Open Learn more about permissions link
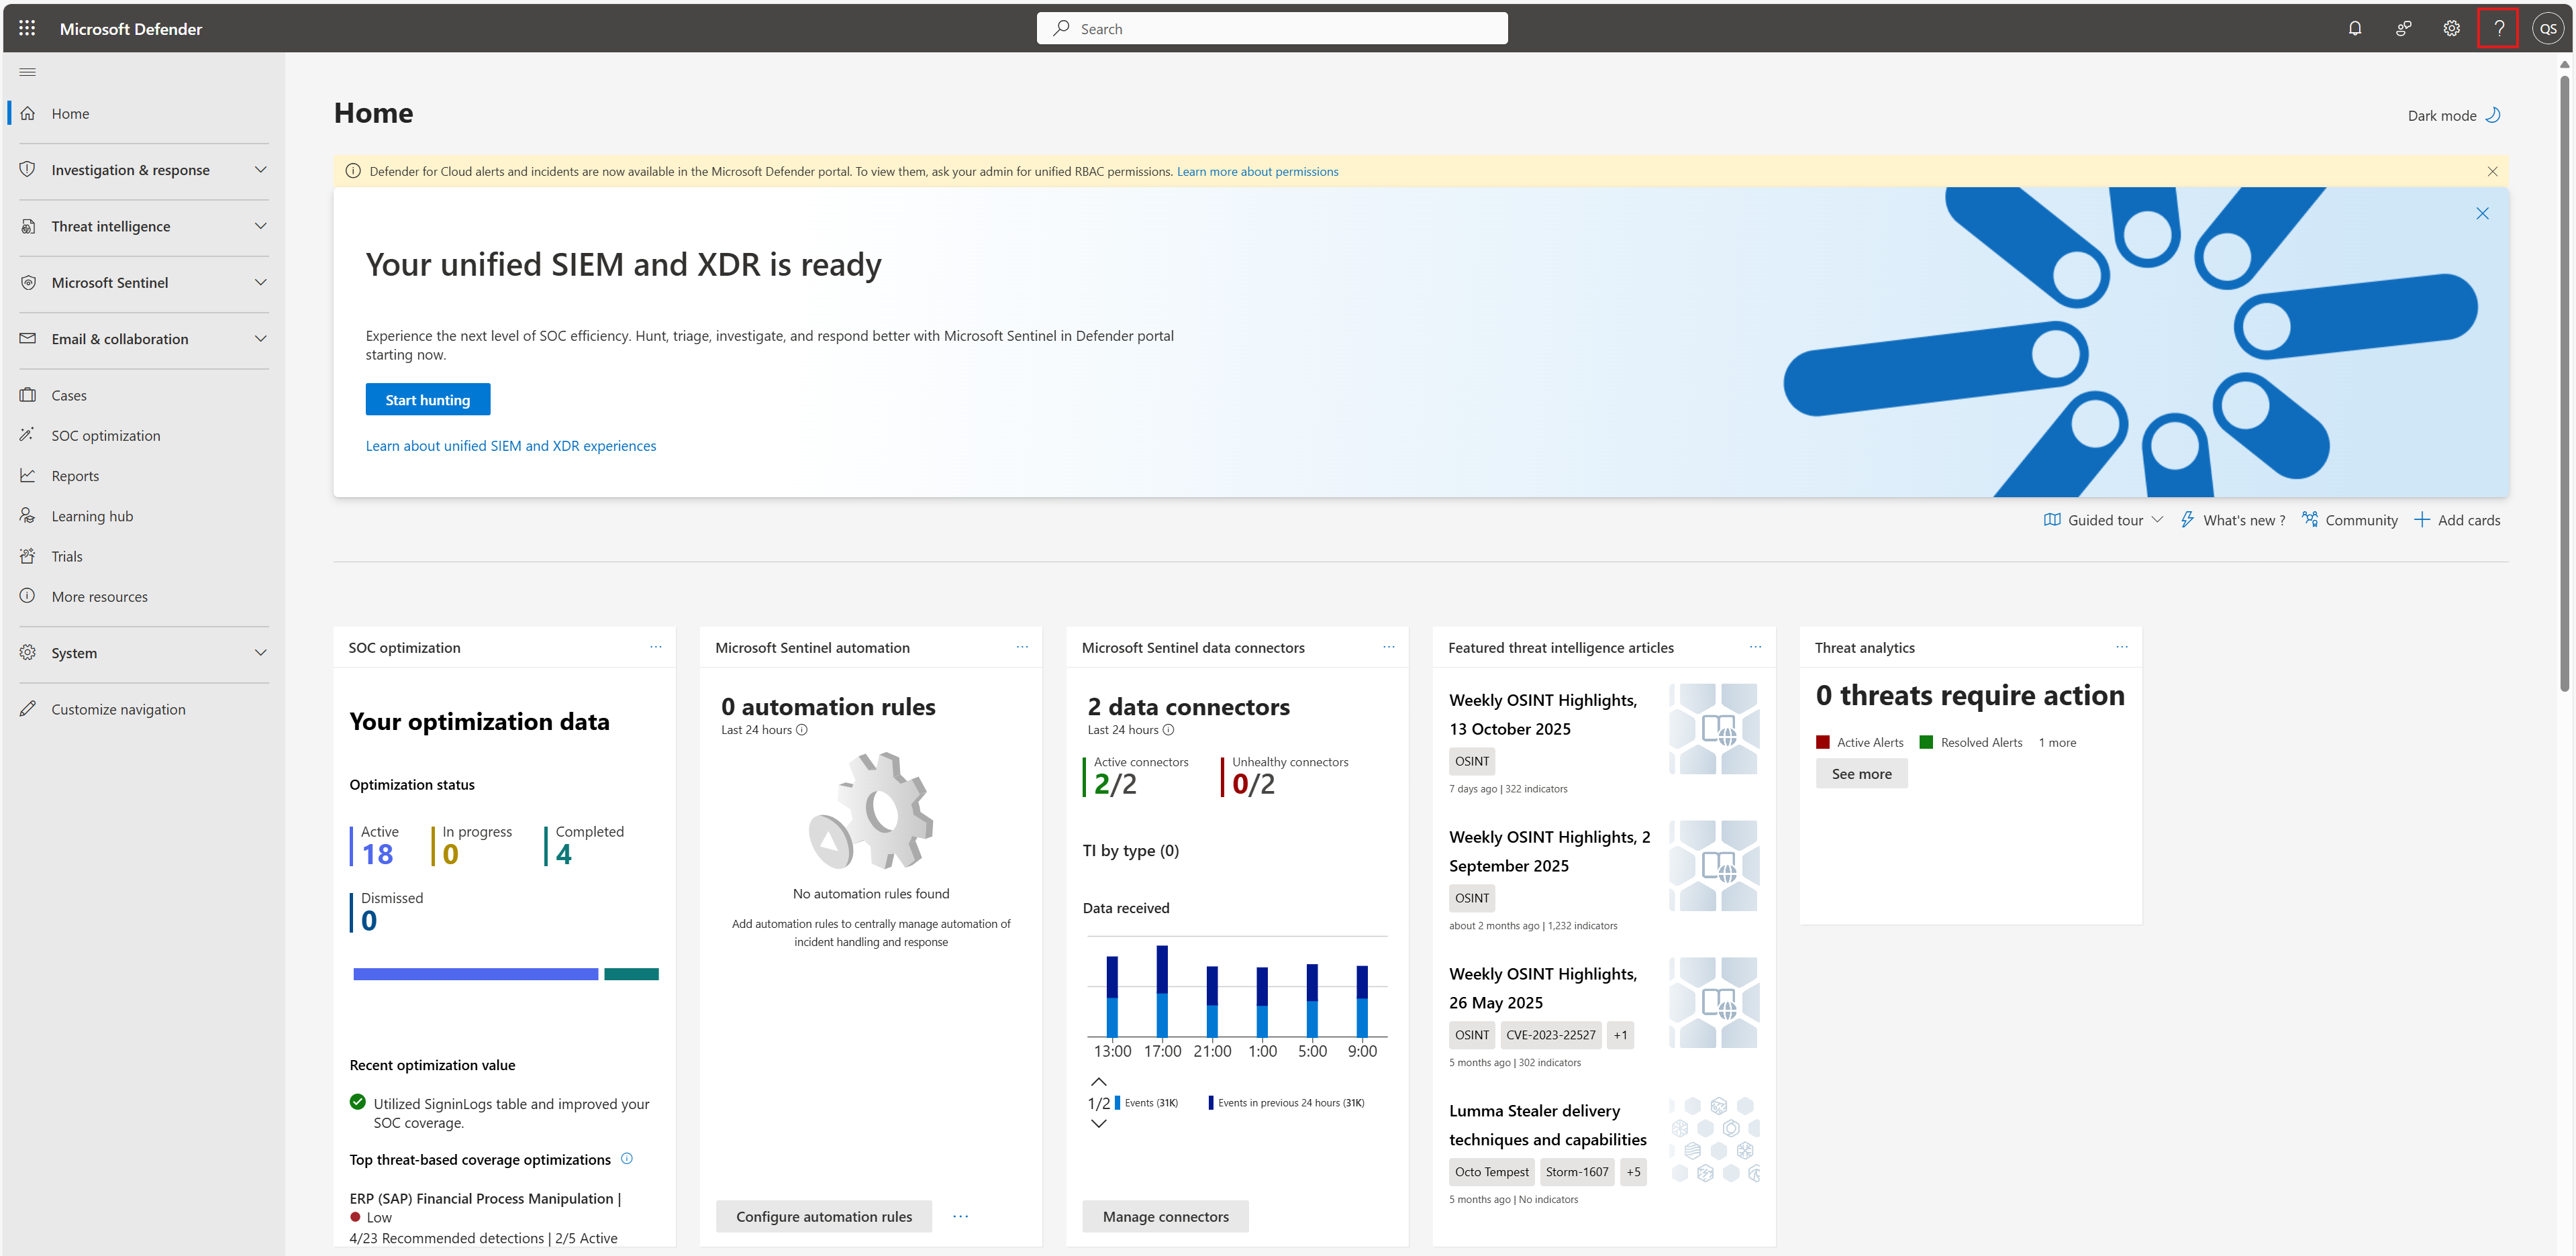 1257,171
